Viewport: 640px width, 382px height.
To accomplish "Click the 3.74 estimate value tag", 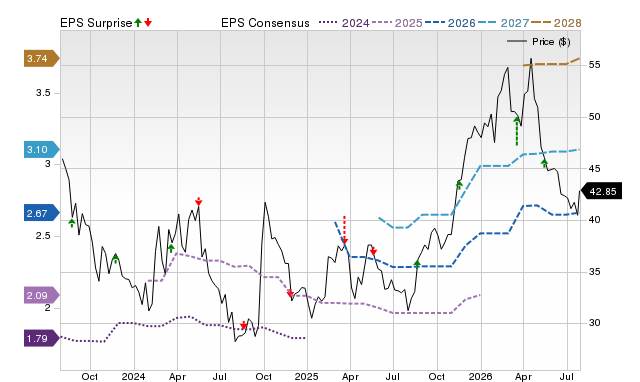I will pos(42,59).
